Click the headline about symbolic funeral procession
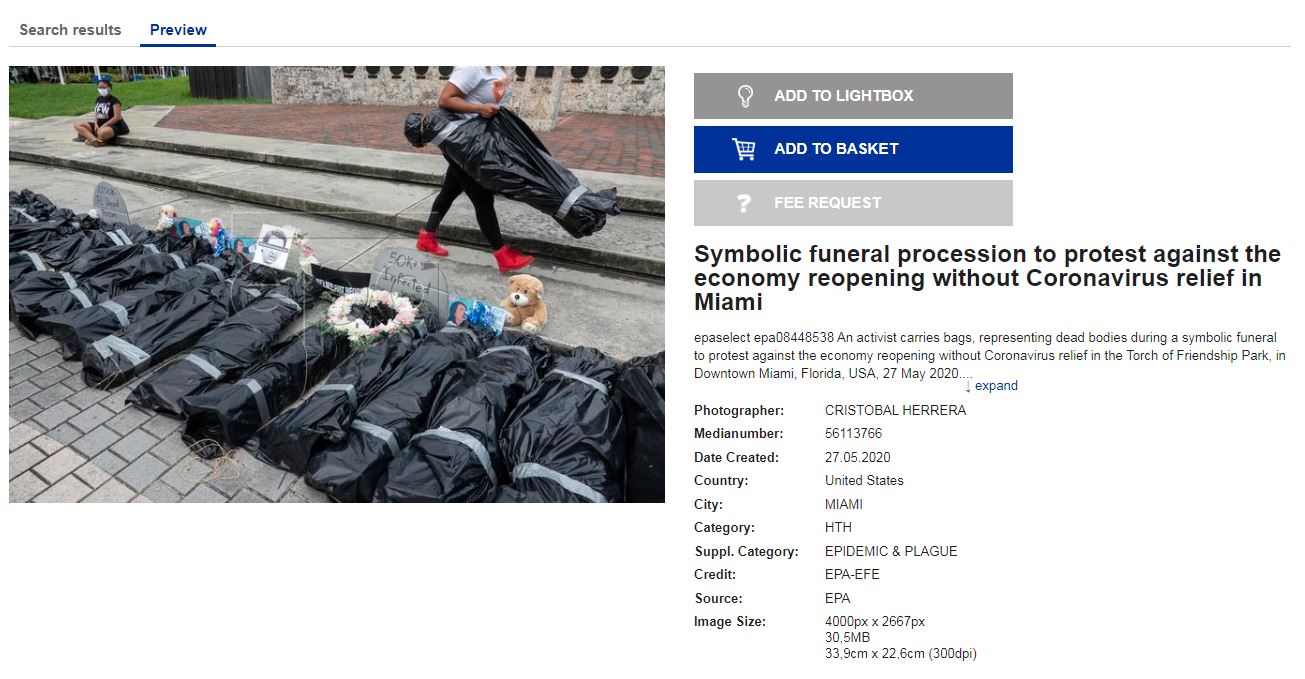This screenshot has height=679, width=1305. click(x=987, y=278)
